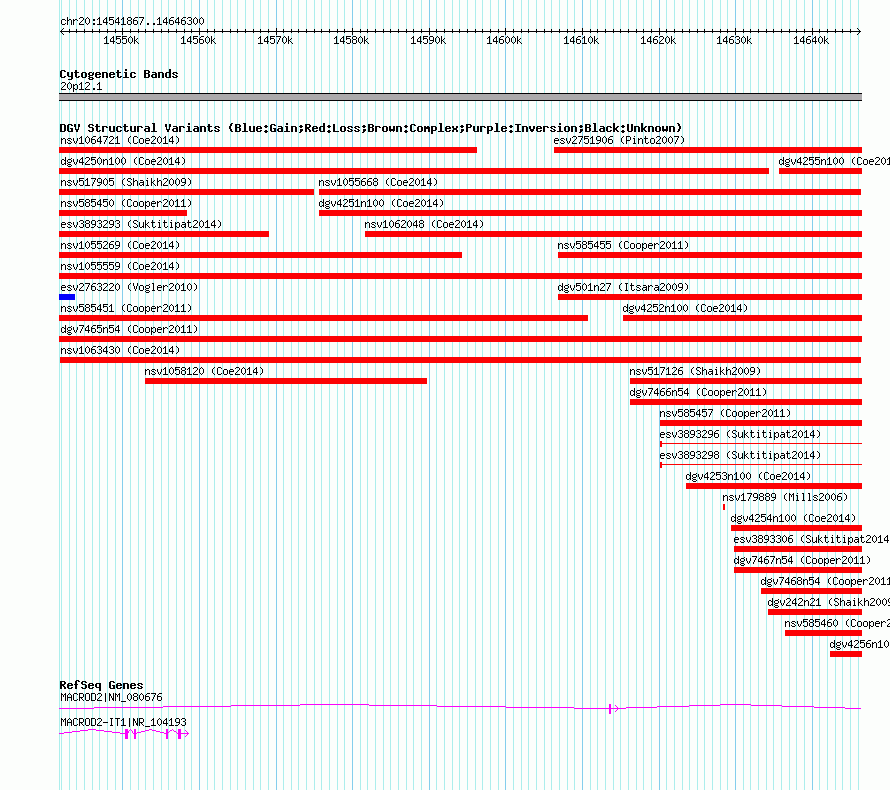Select MACROD2-IT1|NR_104193 gene label
Screen dimensions: 890x790
123,722
